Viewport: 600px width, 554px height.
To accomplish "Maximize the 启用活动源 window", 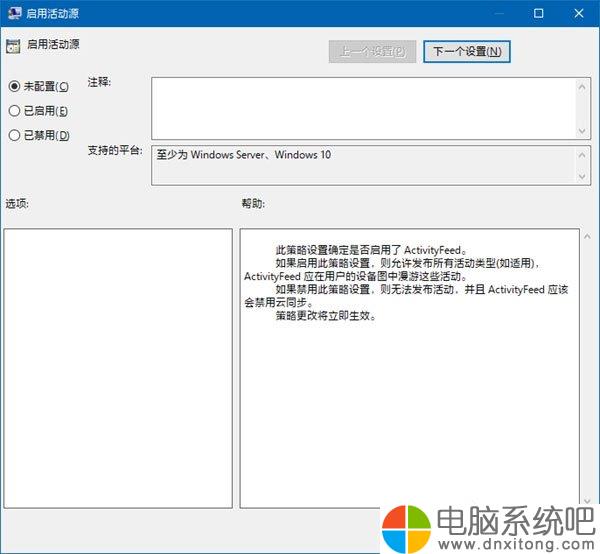I will [538, 13].
